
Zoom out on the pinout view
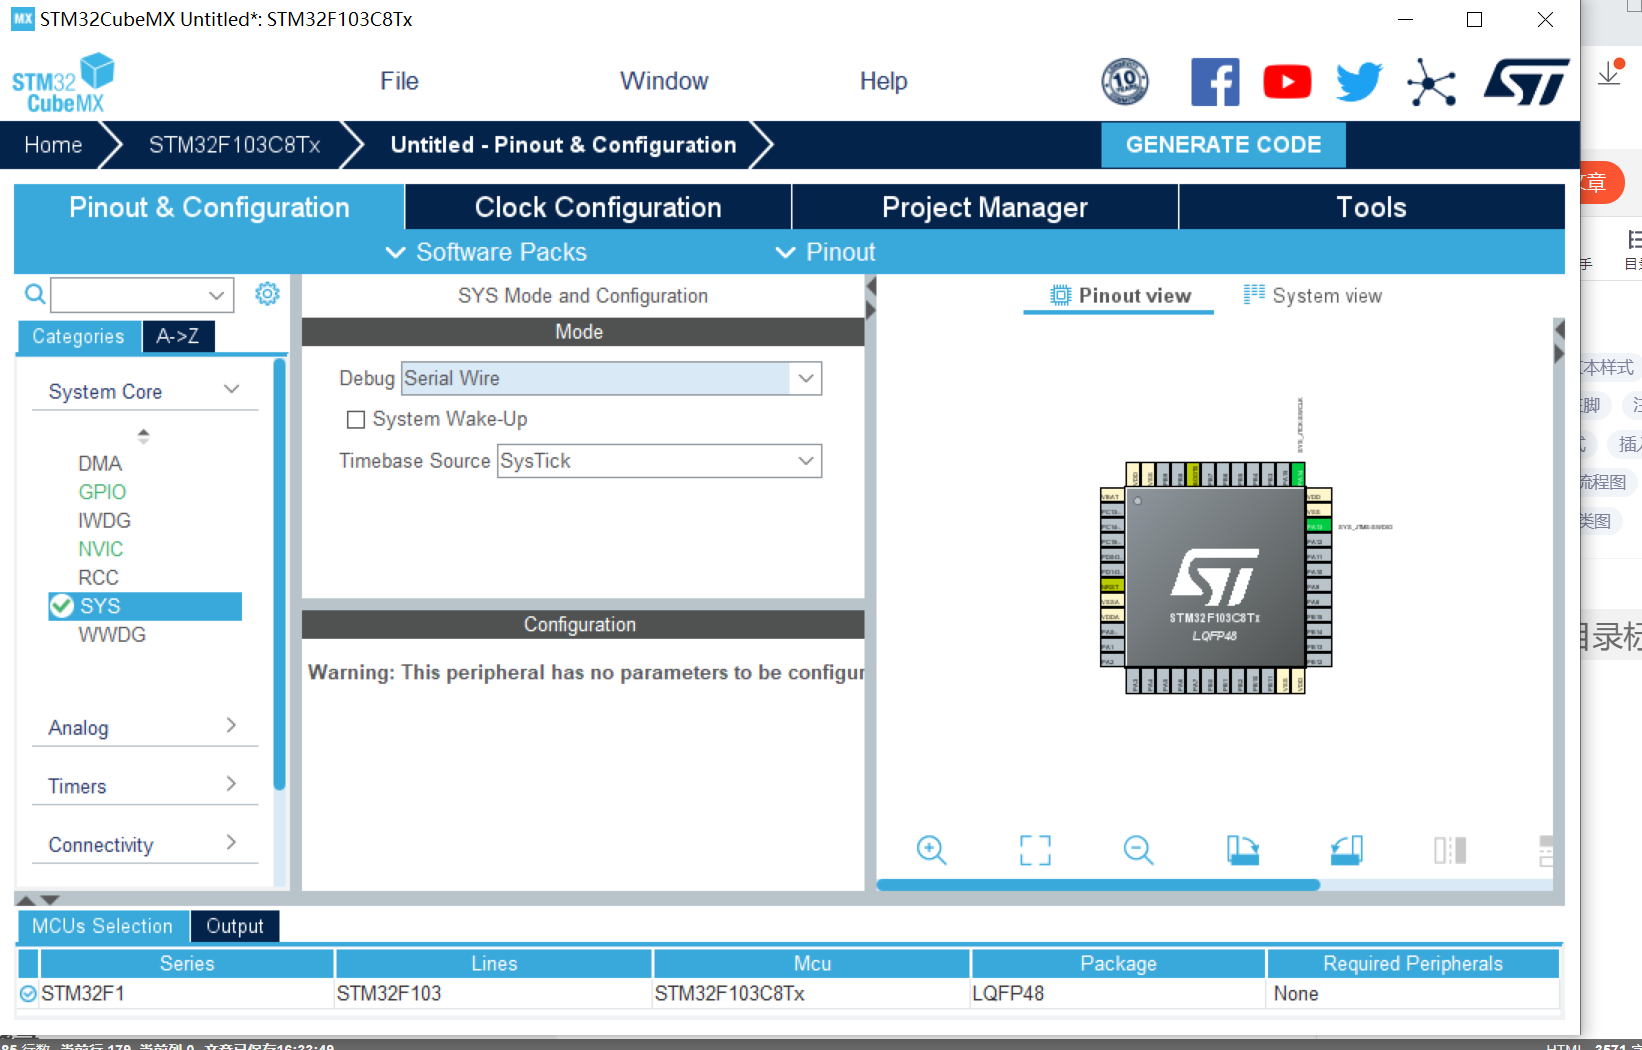pos(1138,850)
